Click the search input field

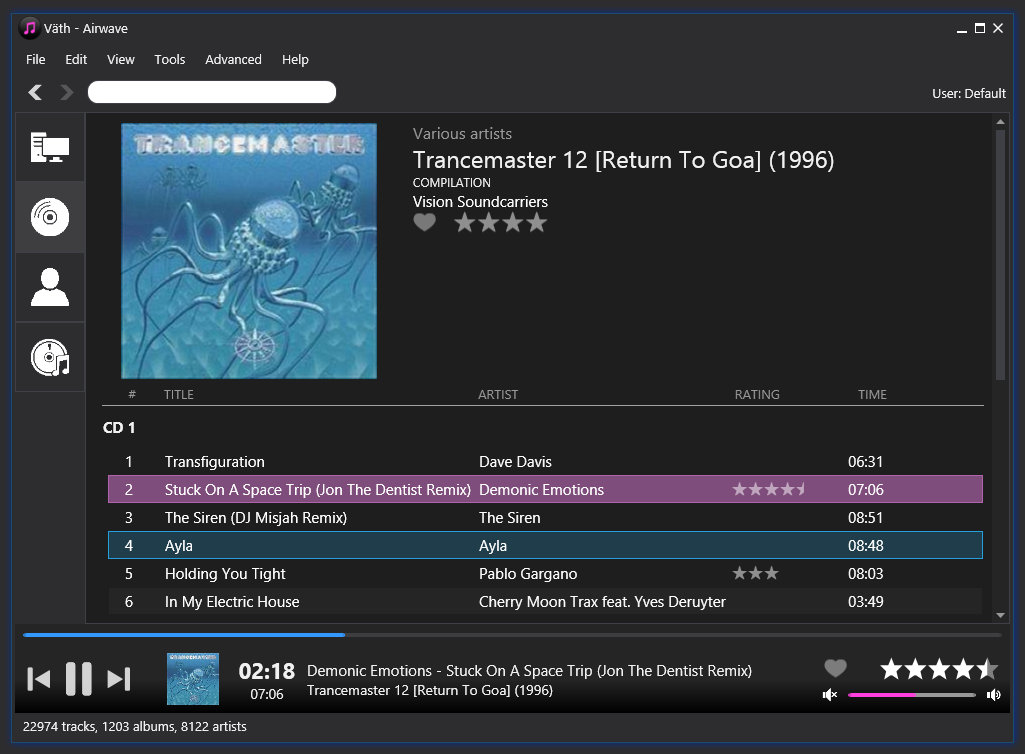[x=212, y=93]
